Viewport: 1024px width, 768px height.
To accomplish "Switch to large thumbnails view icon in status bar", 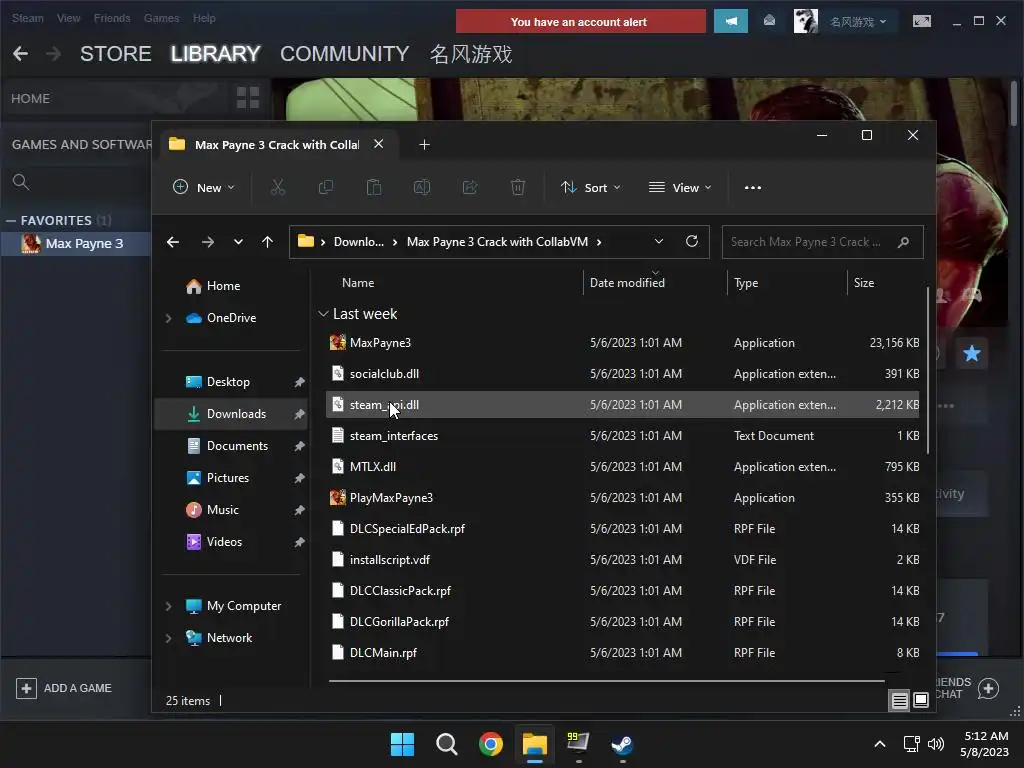I will (x=921, y=701).
